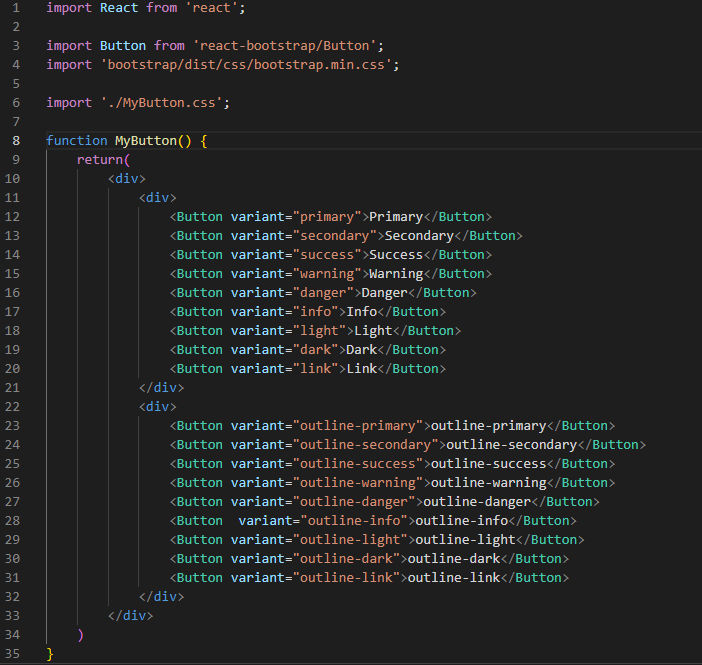Click the opening <div> tag on line 22
Image resolution: width=702 pixels, height=665 pixels.
(158, 407)
